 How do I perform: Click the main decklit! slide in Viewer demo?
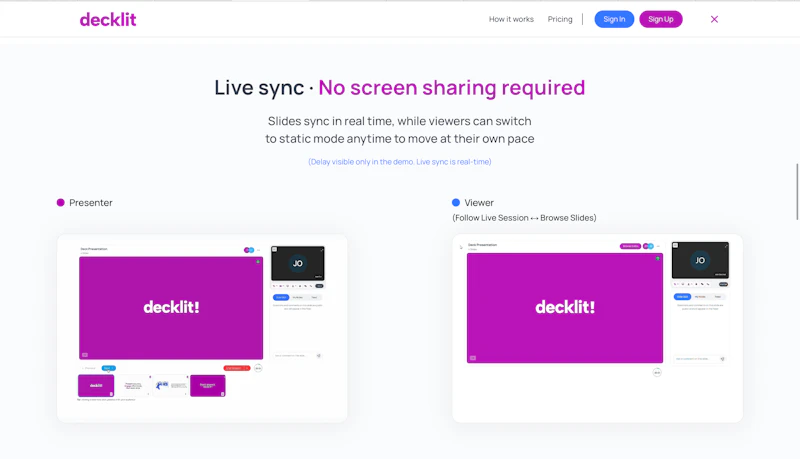[565, 308]
